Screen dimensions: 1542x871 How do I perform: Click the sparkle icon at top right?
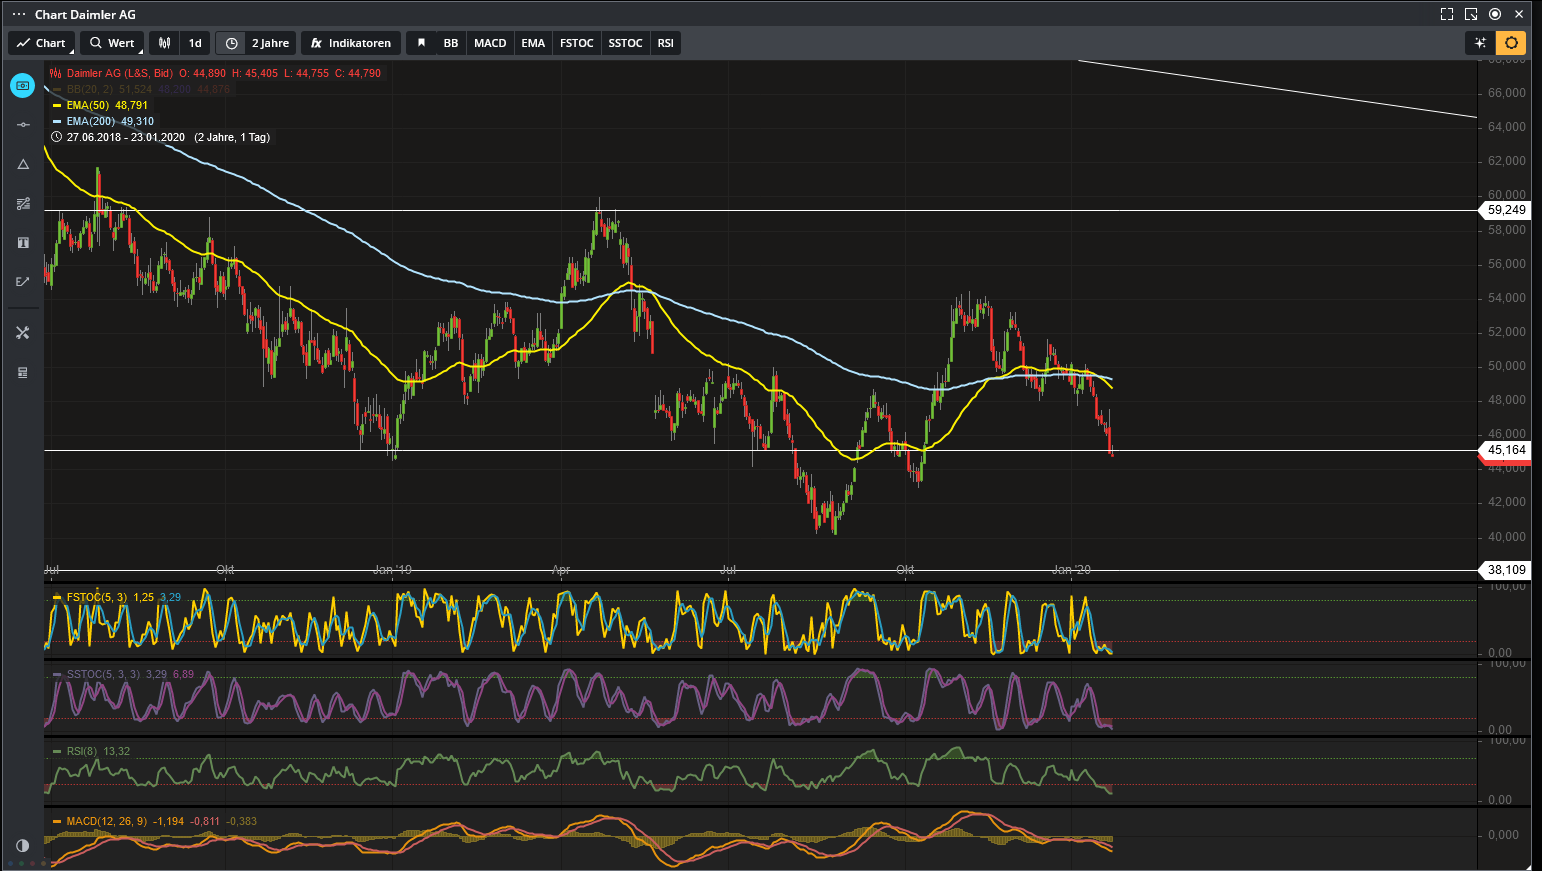(1480, 43)
